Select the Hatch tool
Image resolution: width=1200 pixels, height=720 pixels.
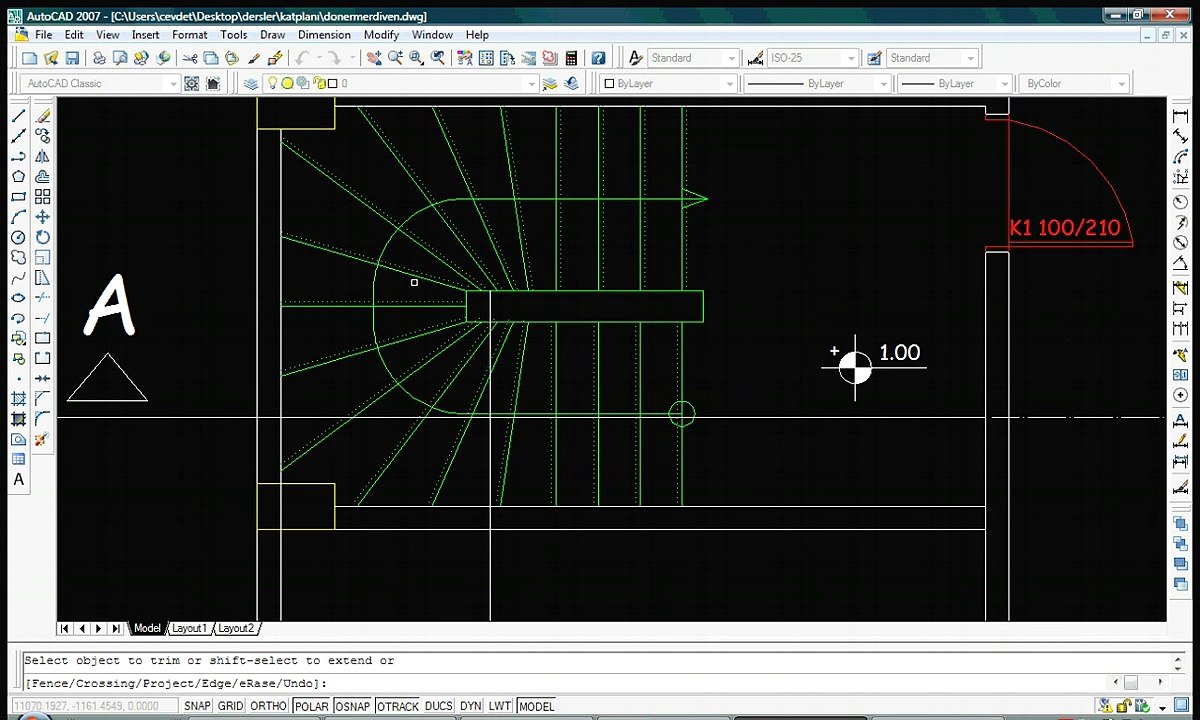coord(18,398)
